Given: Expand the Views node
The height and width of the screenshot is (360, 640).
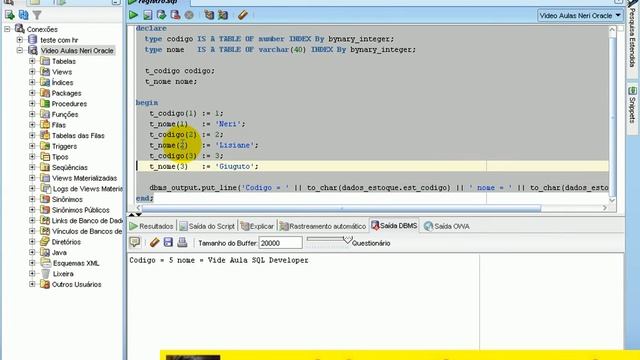Looking at the screenshot, I should tap(32, 71).
